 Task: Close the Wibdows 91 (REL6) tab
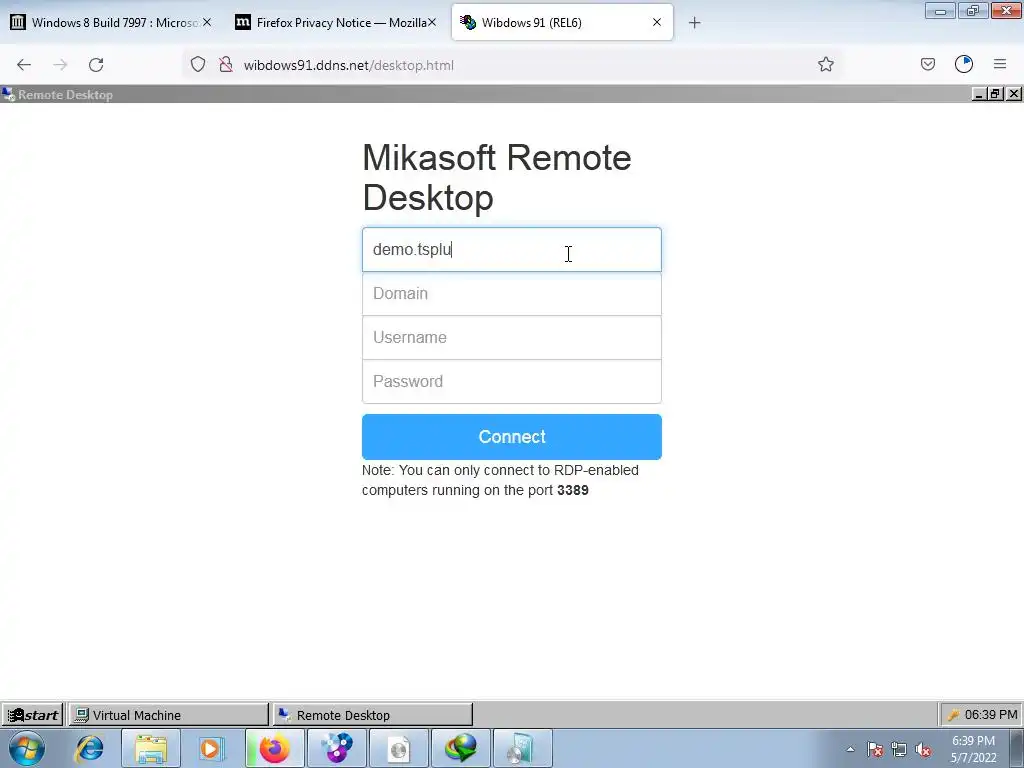657,22
